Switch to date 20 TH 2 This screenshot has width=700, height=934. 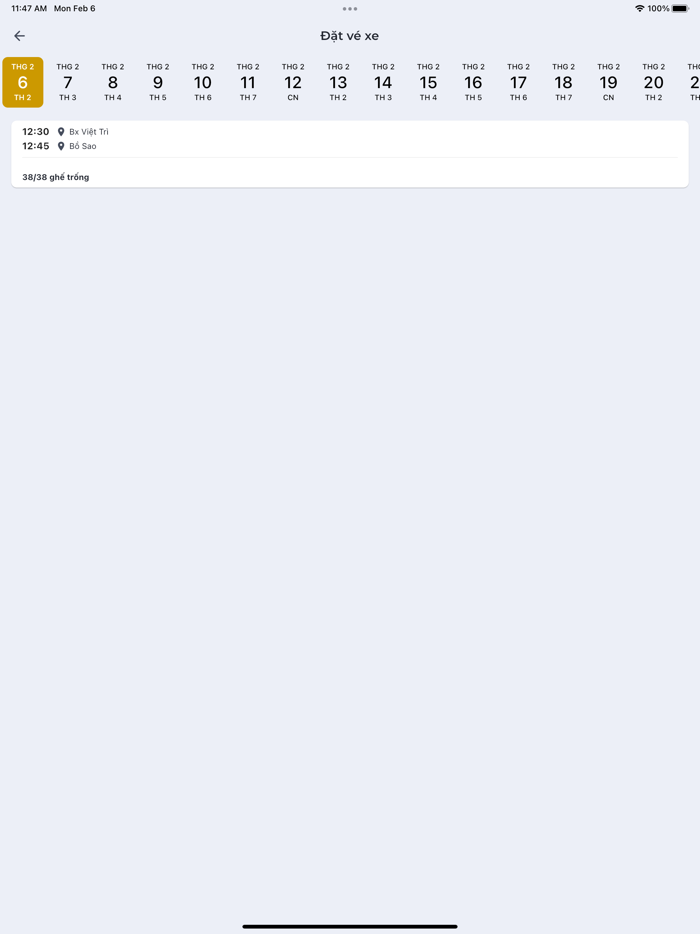654,82
